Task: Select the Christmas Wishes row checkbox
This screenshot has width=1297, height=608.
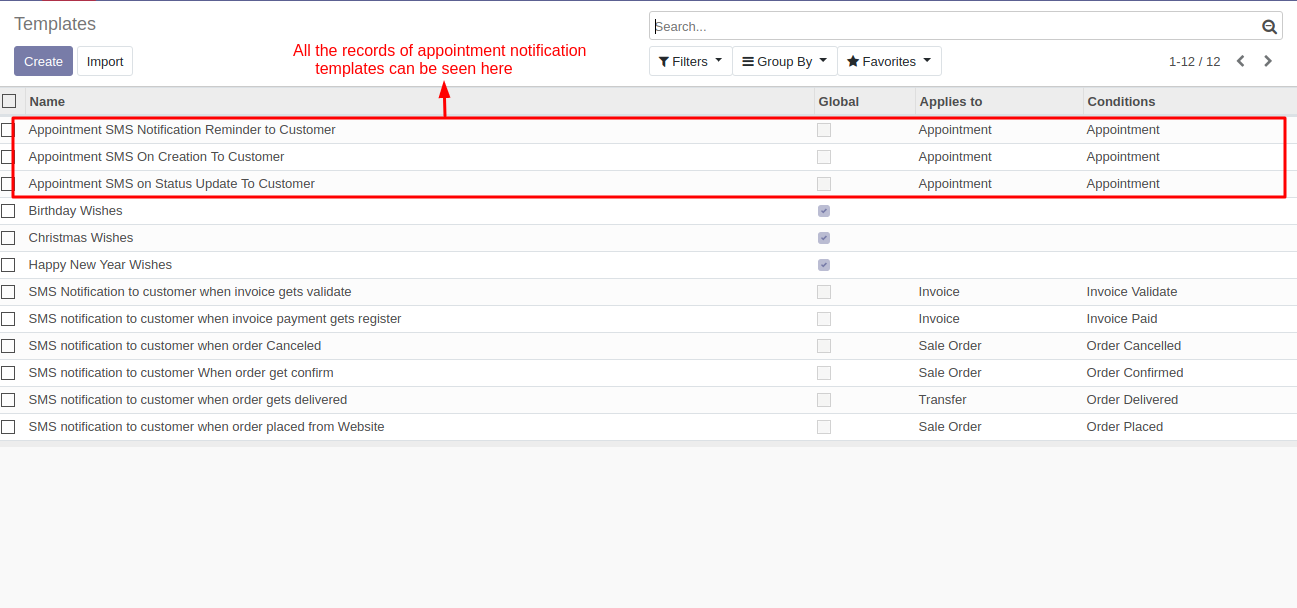Action: click(x=9, y=238)
